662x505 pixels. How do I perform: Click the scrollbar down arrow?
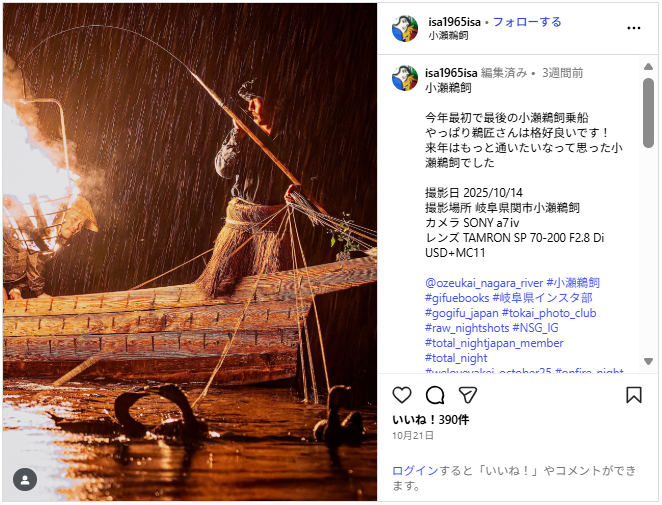click(648, 361)
